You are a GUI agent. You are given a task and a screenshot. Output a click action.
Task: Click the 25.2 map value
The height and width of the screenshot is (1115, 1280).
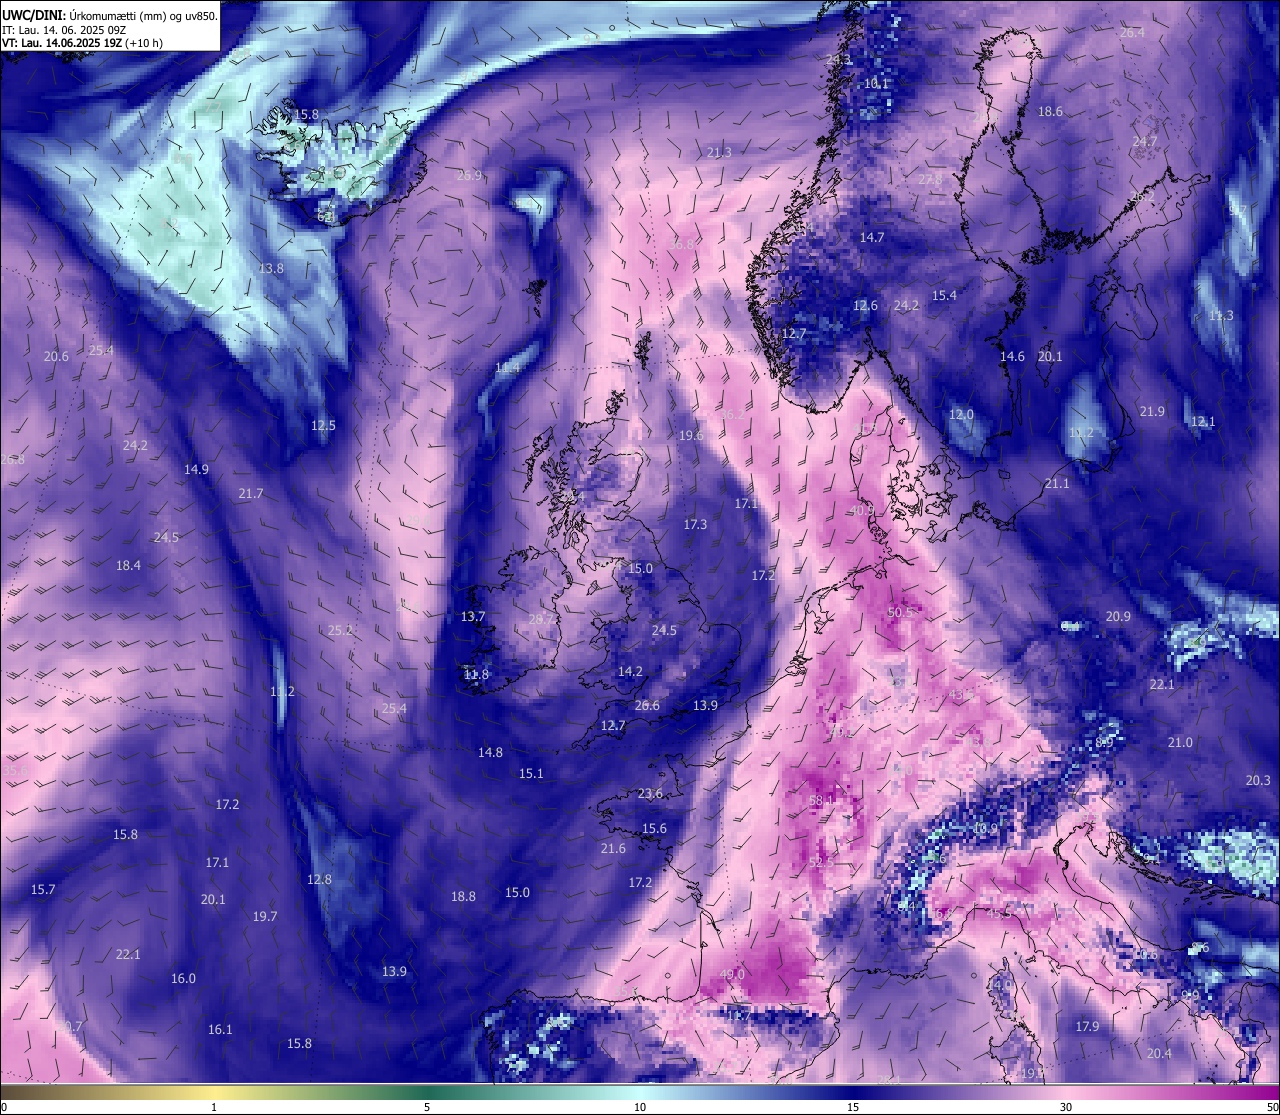click(340, 630)
